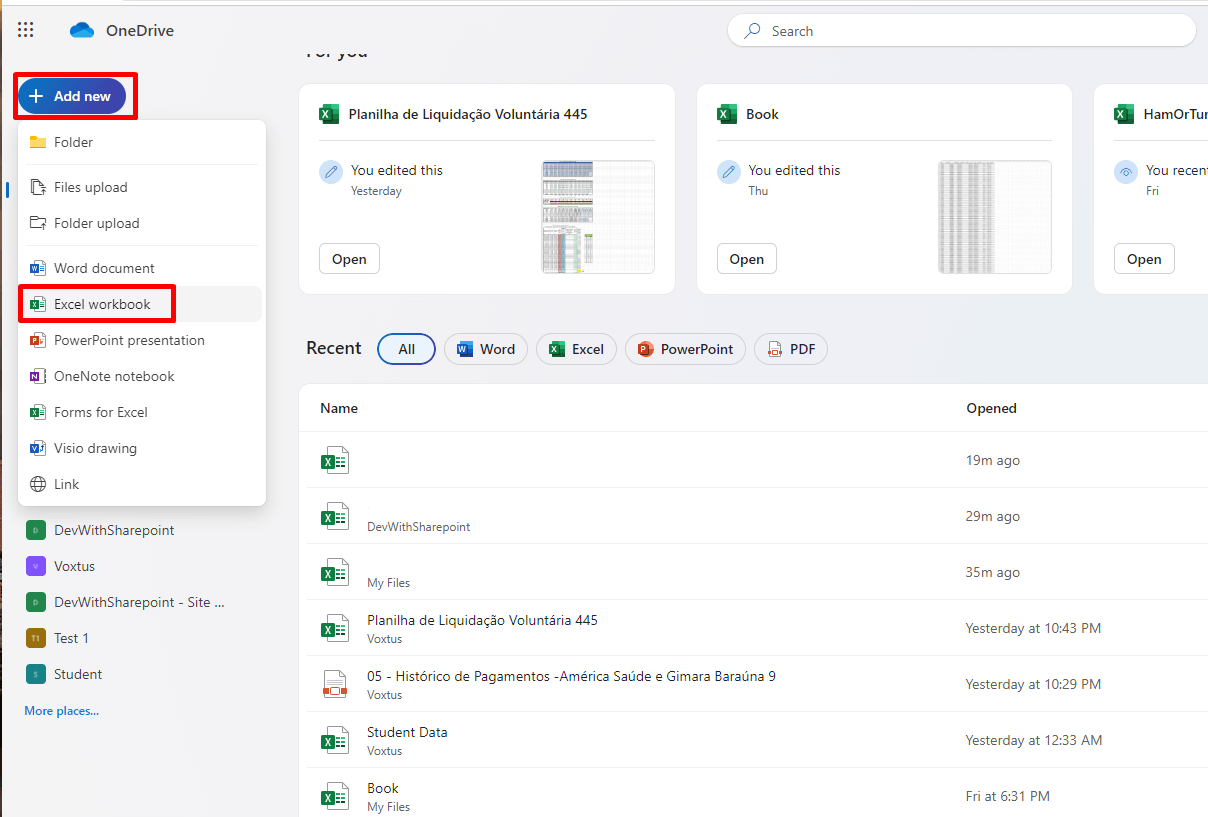Open the HamOrTur card via Open button
1208x817 pixels.
tap(1144, 259)
